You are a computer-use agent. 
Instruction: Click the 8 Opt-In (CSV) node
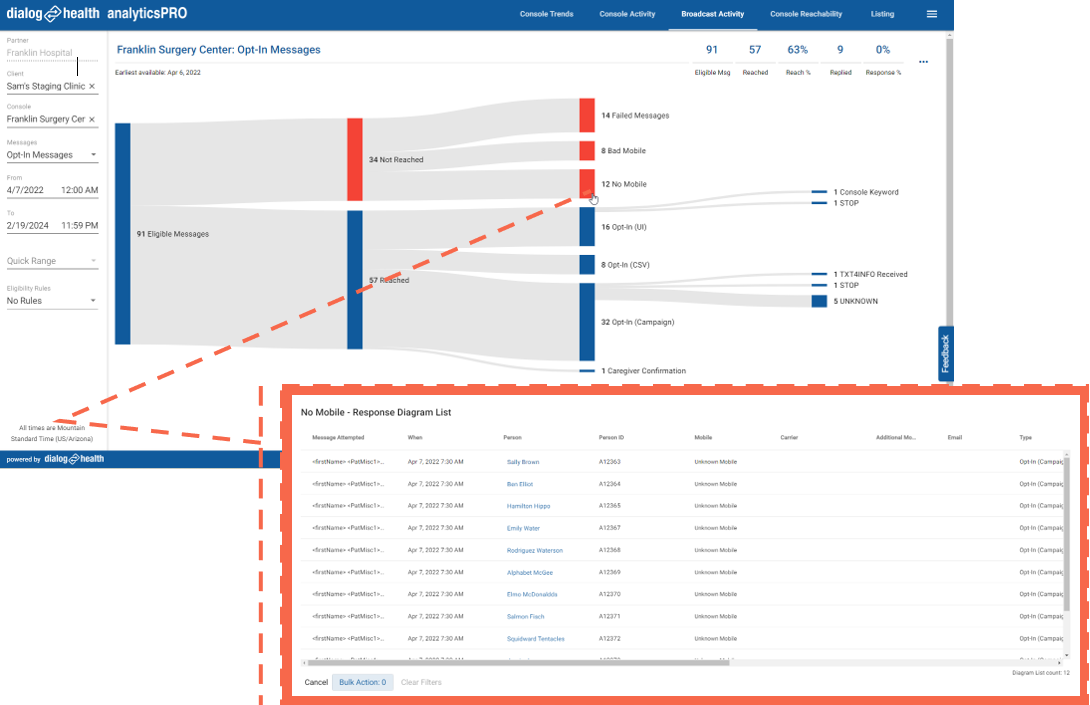click(587, 265)
